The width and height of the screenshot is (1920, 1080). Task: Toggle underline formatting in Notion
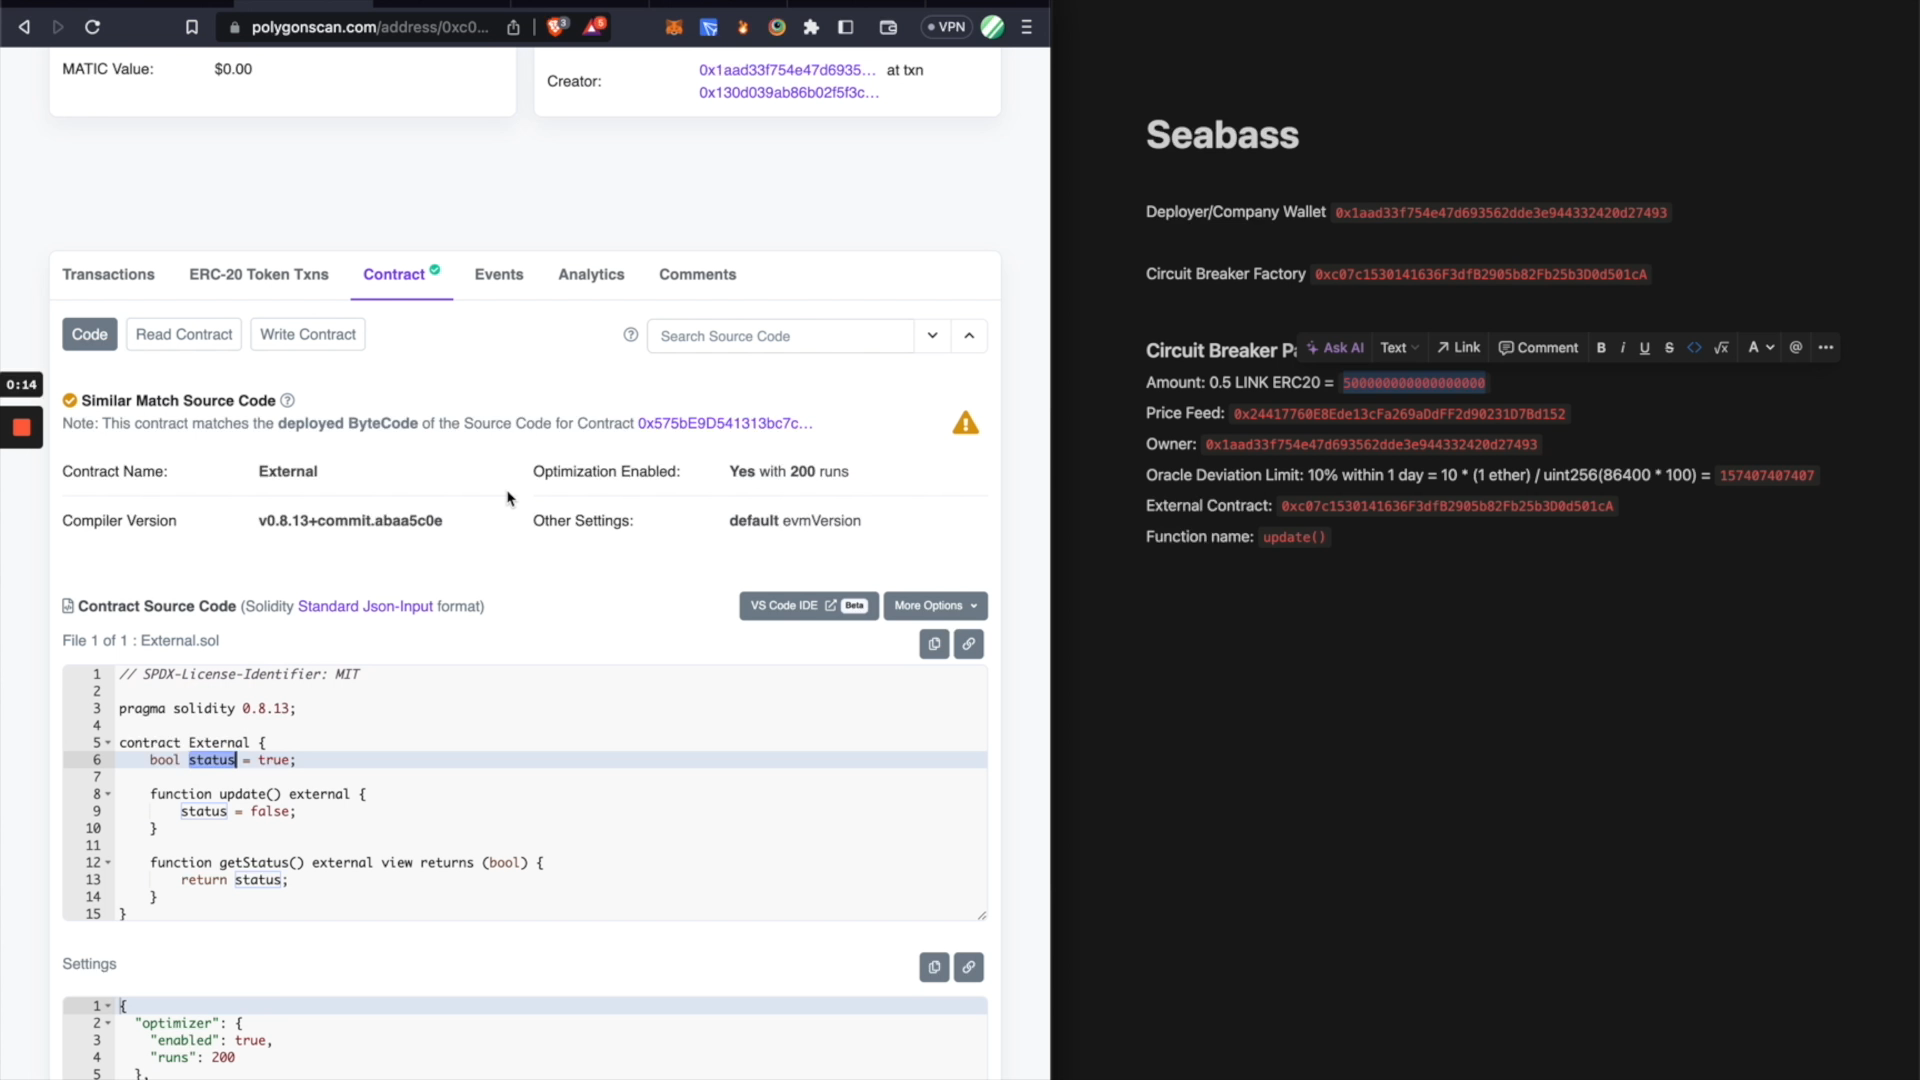click(1644, 347)
